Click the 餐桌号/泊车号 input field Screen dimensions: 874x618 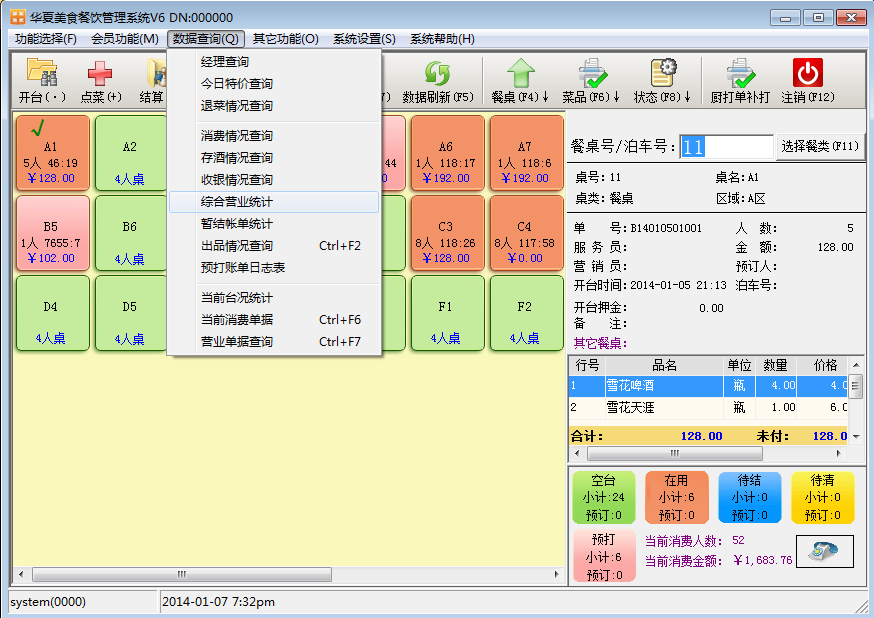tap(726, 147)
